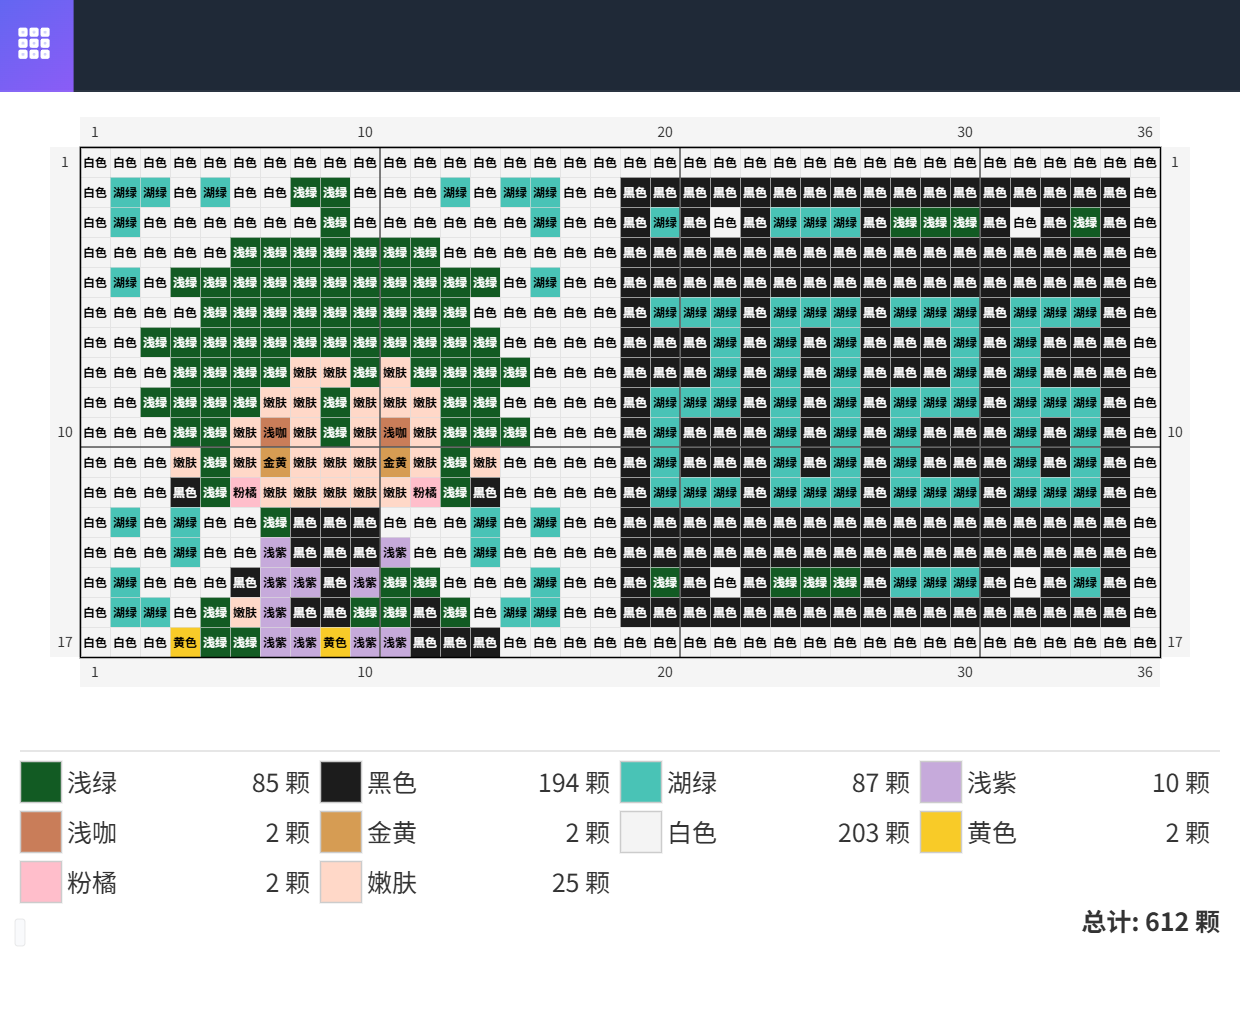
Task: Select the 黄色 yellow legend swatch
Action: coord(941,832)
